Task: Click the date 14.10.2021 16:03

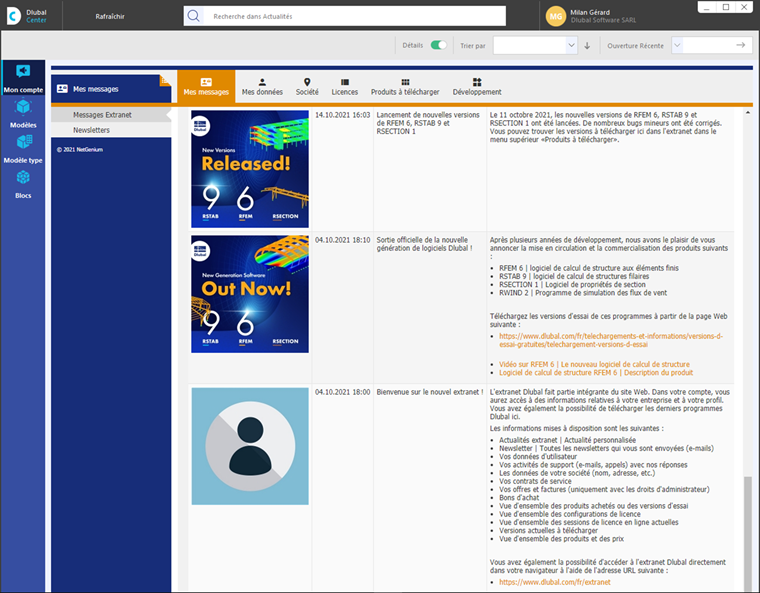Action: pyautogui.click(x=342, y=115)
